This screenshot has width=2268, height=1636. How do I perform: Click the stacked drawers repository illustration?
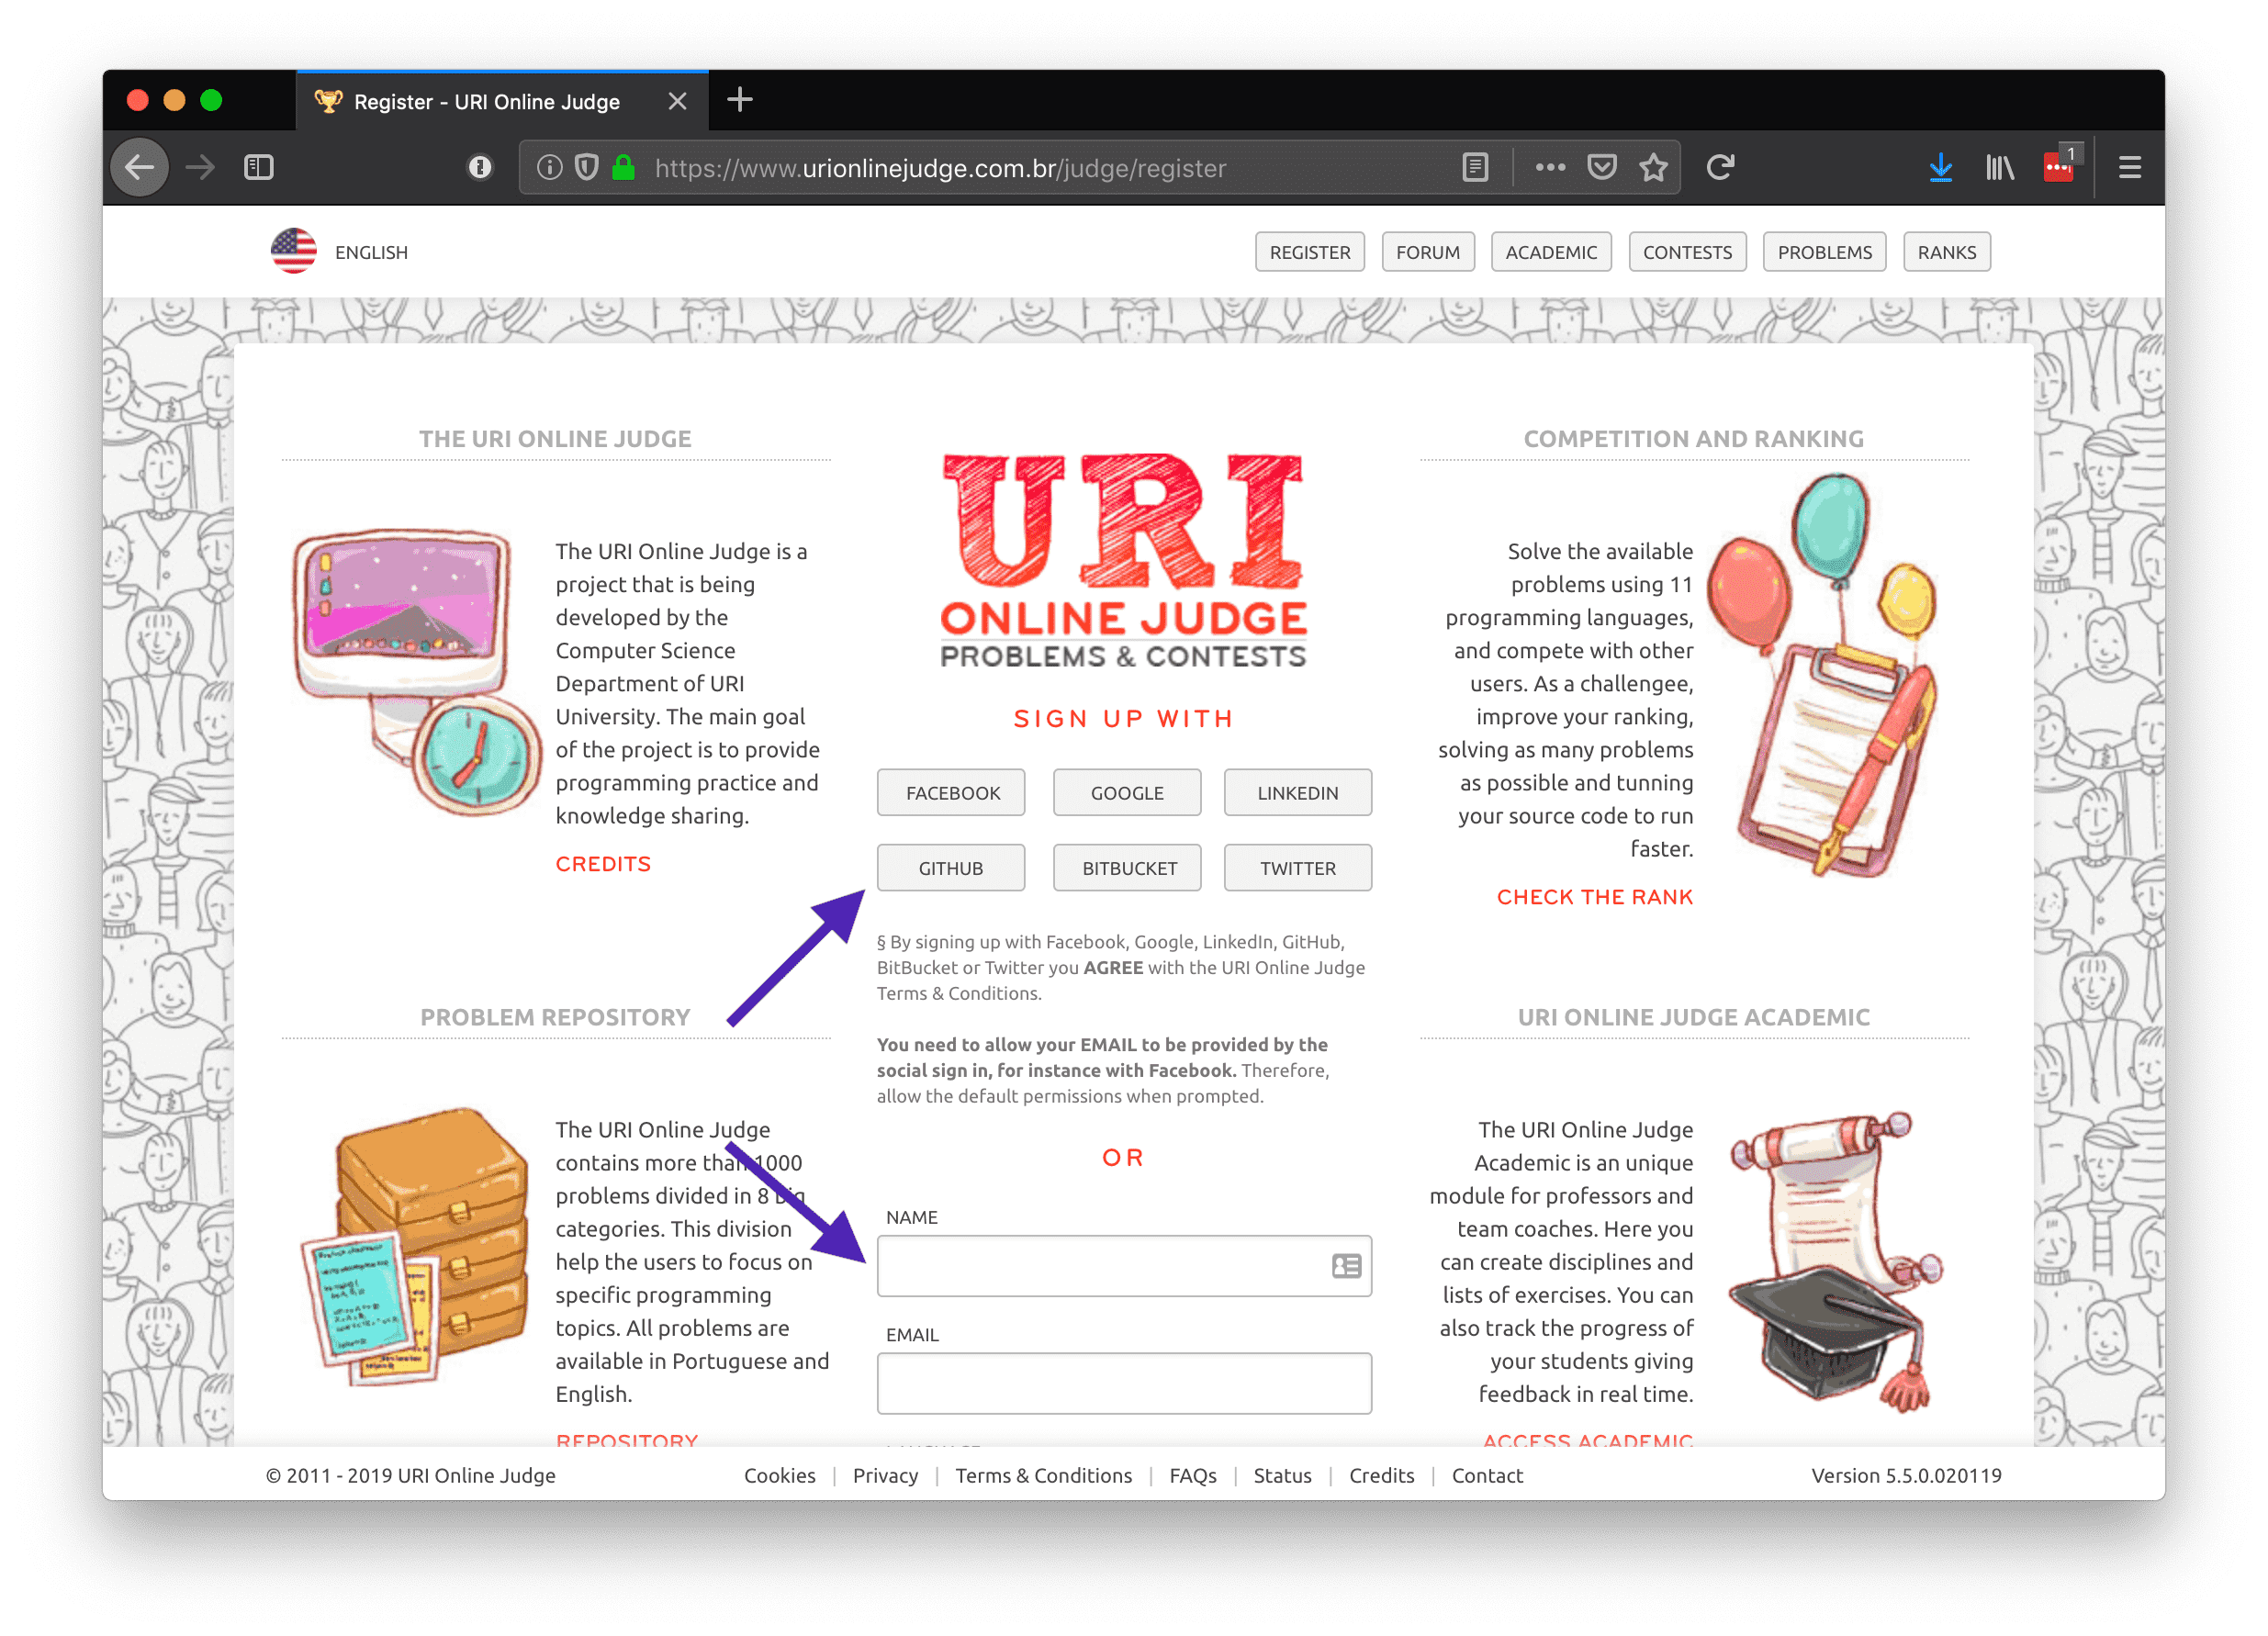point(417,1245)
